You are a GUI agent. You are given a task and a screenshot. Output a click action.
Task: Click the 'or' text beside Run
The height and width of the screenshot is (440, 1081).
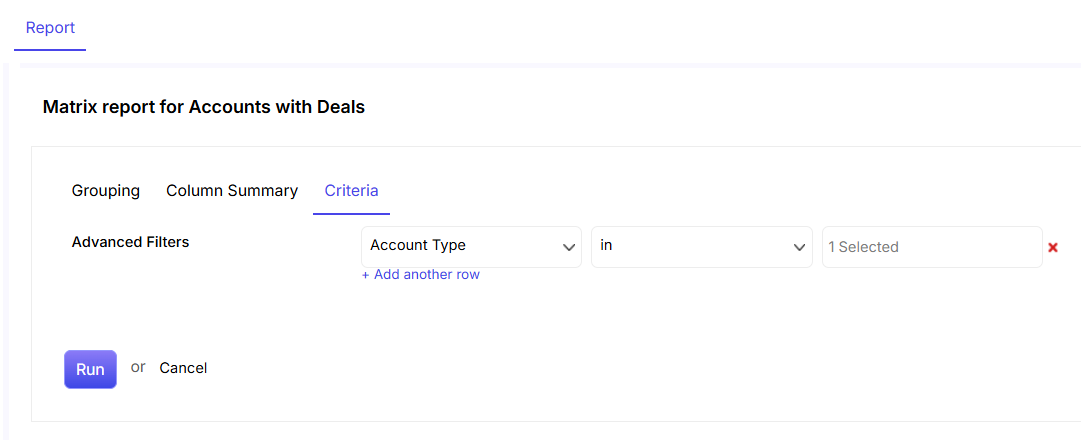139,367
